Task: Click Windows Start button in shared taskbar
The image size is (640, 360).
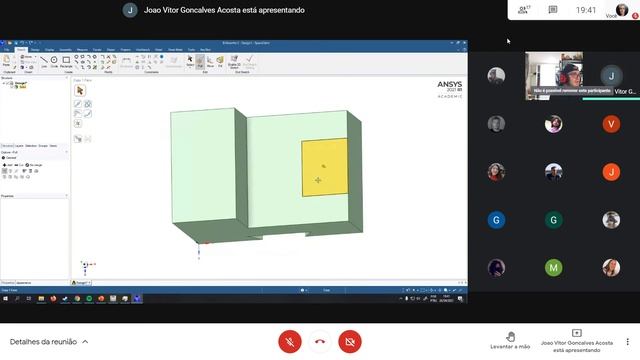Action: [5, 299]
